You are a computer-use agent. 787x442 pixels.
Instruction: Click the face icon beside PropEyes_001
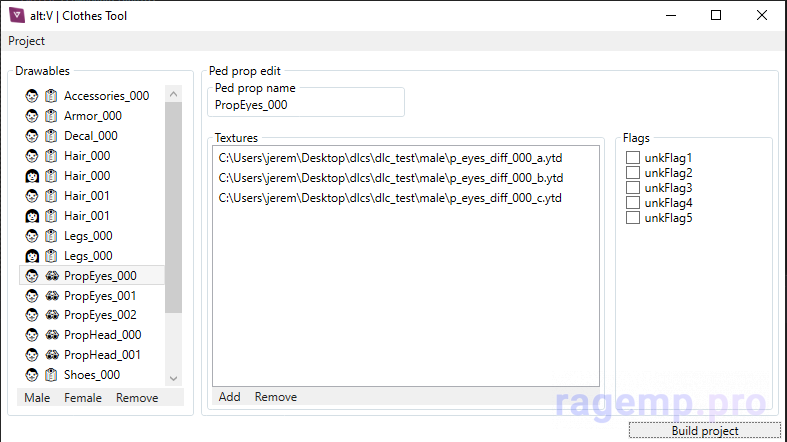point(32,296)
